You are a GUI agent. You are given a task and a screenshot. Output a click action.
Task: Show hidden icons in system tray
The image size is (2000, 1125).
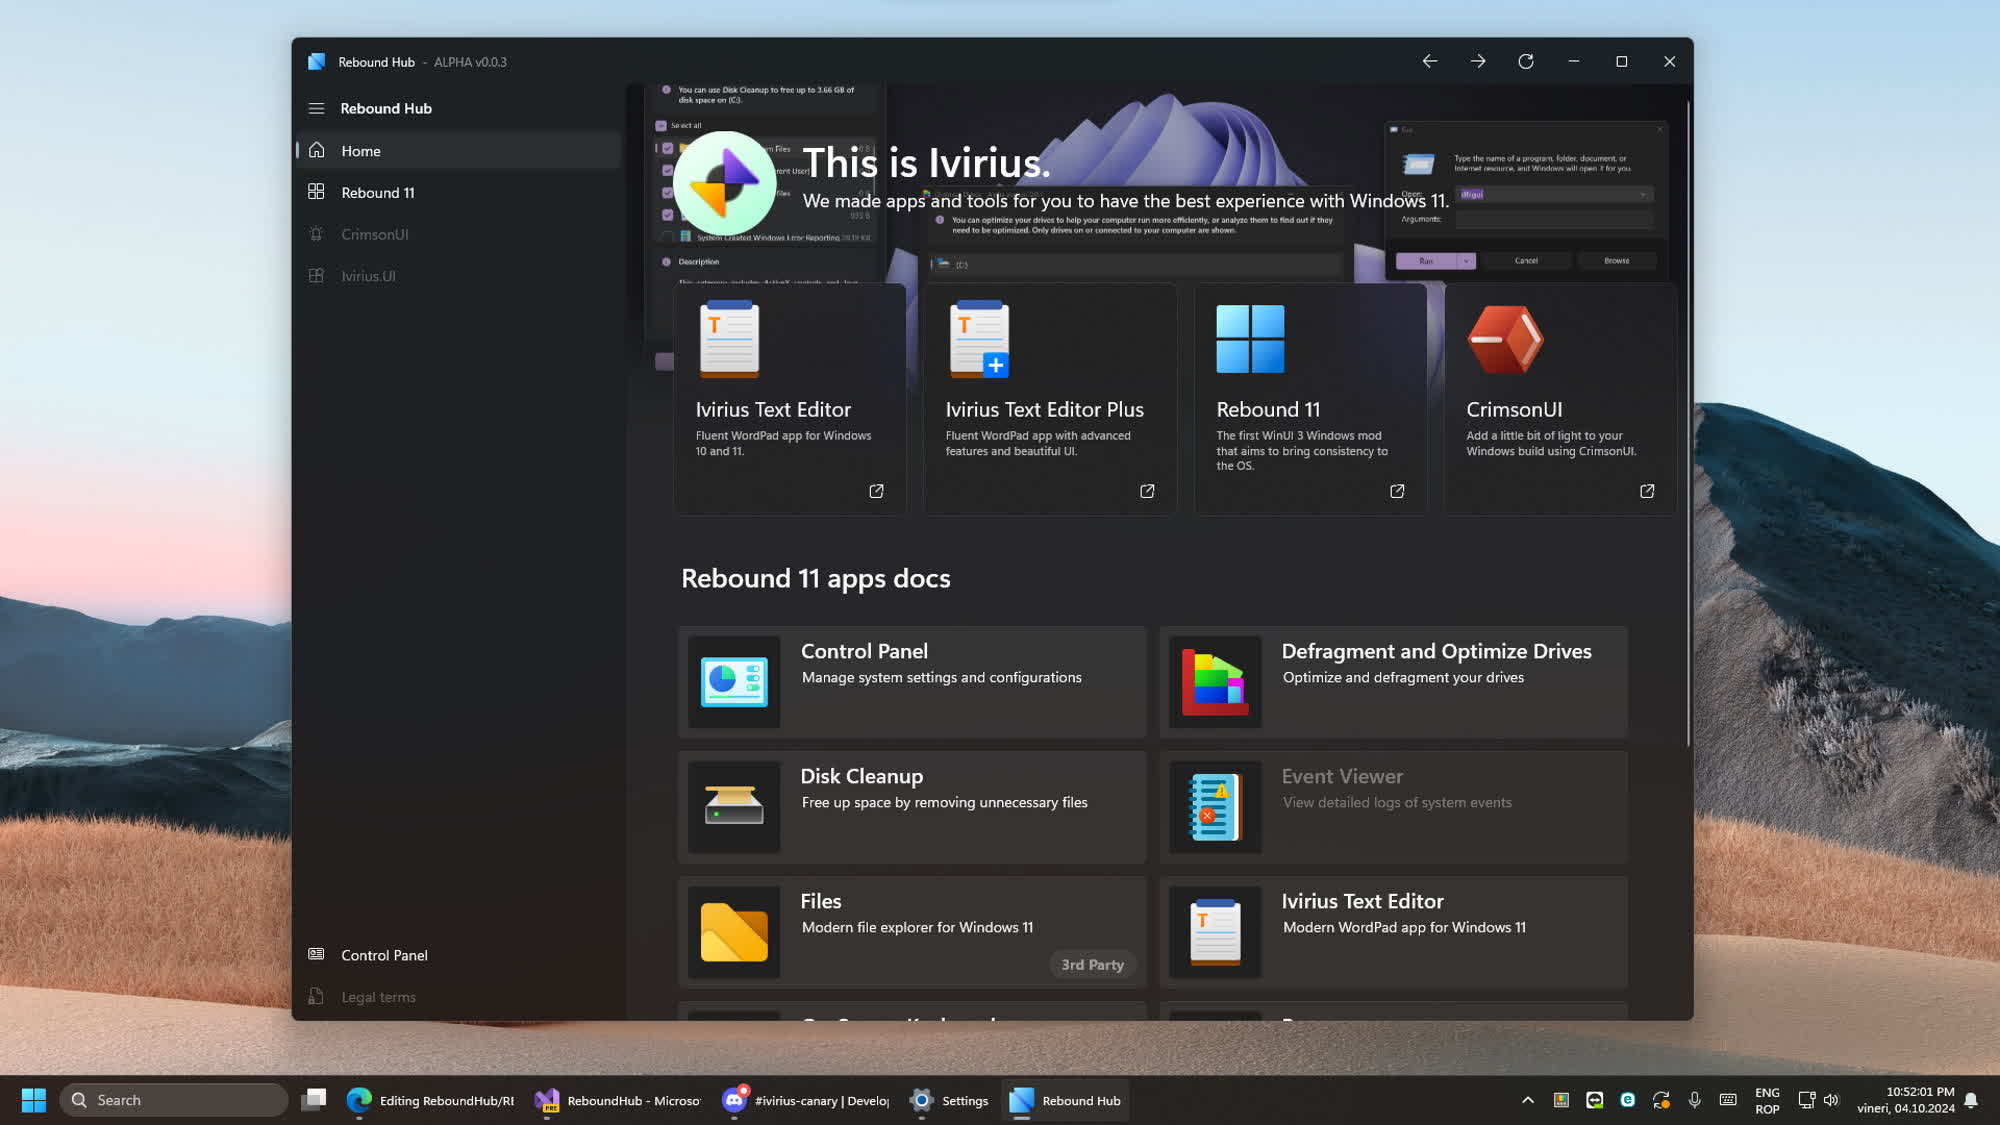pyautogui.click(x=1527, y=1100)
